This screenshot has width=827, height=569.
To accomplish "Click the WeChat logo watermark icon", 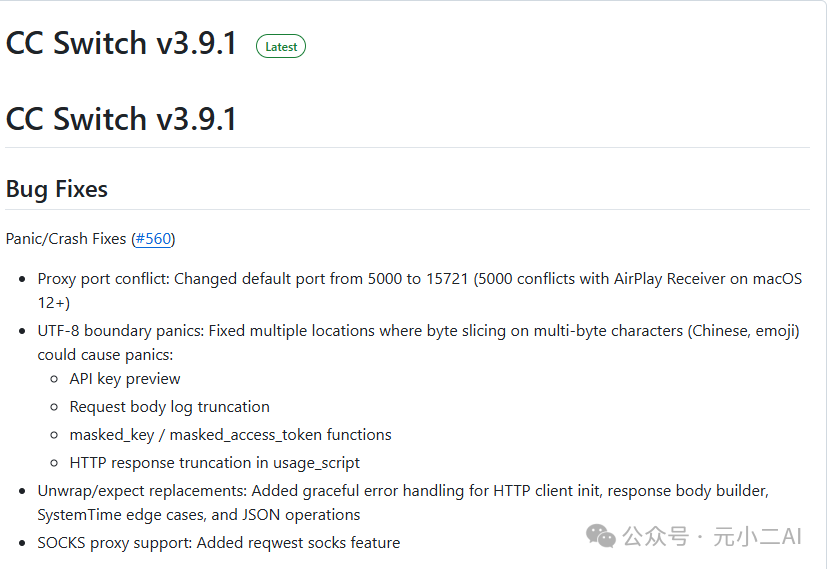I will pyautogui.click(x=601, y=536).
